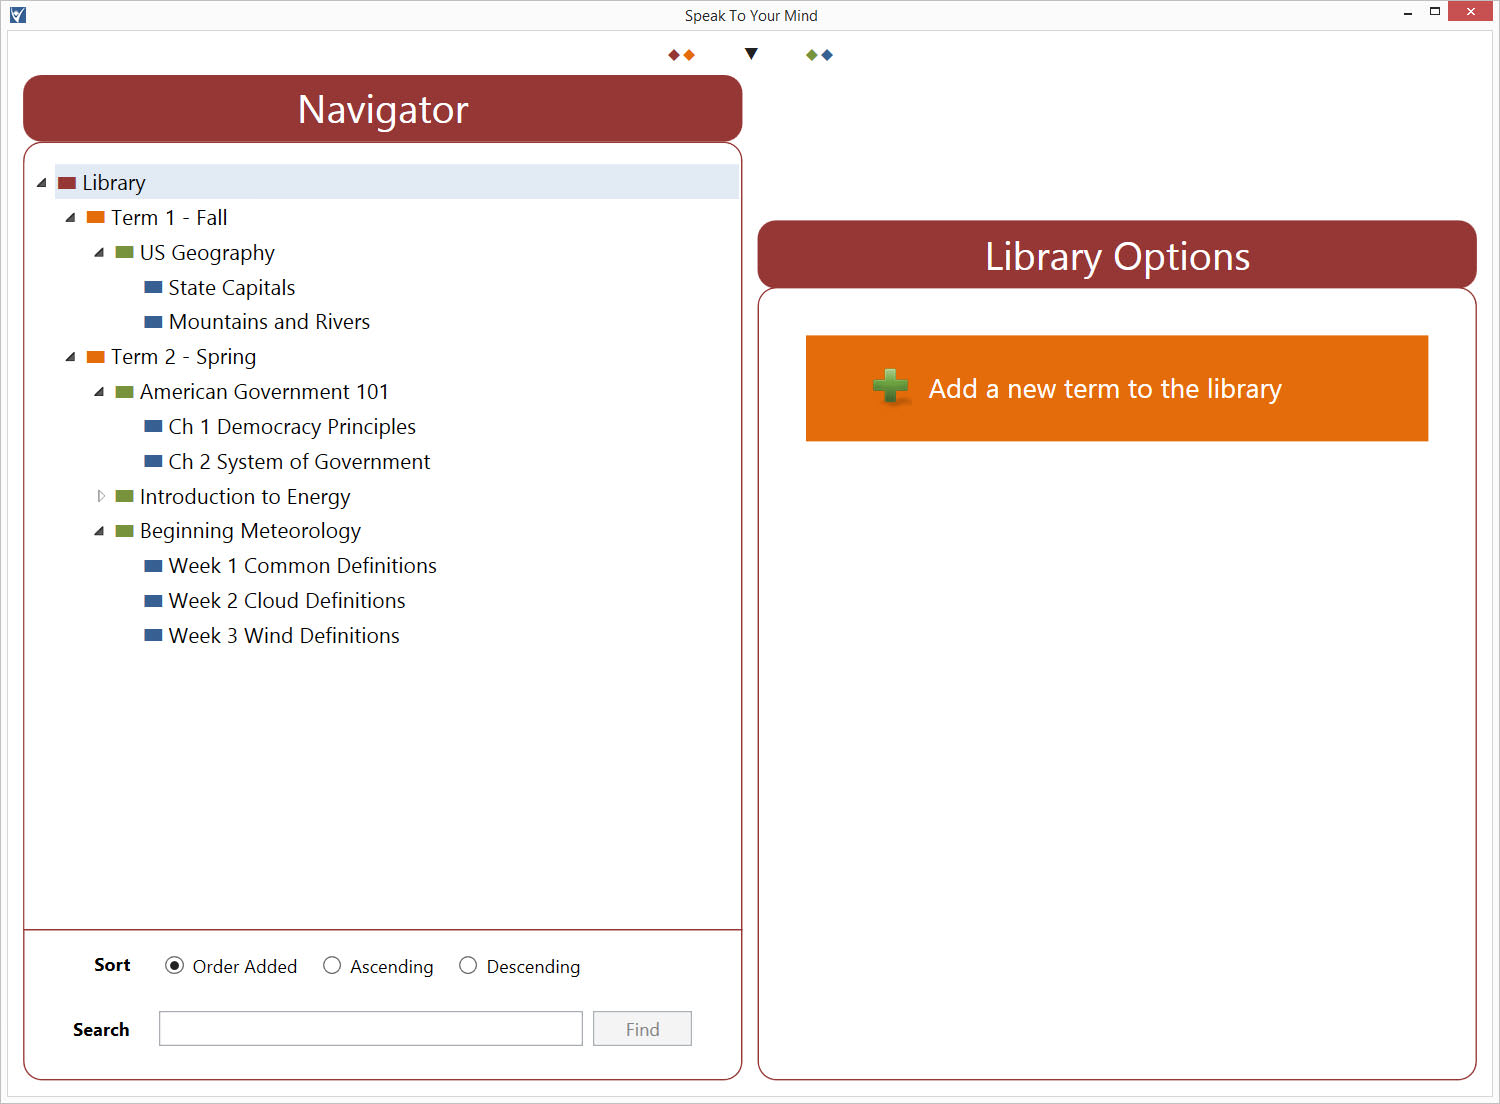This screenshot has height=1104, width=1500.
Task: Collapse the Library root node
Action: (42, 183)
